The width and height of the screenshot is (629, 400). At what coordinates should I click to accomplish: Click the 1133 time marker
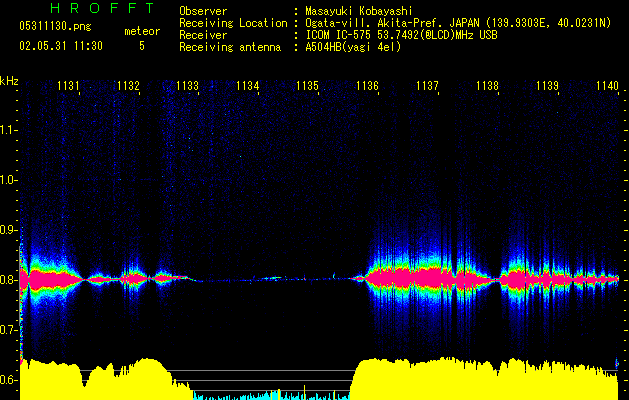tap(188, 86)
